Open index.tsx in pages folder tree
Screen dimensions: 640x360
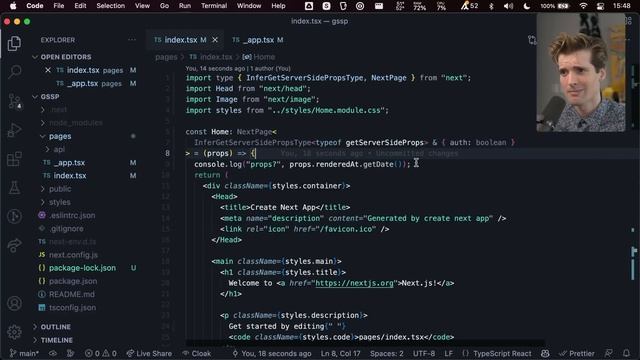point(70,176)
